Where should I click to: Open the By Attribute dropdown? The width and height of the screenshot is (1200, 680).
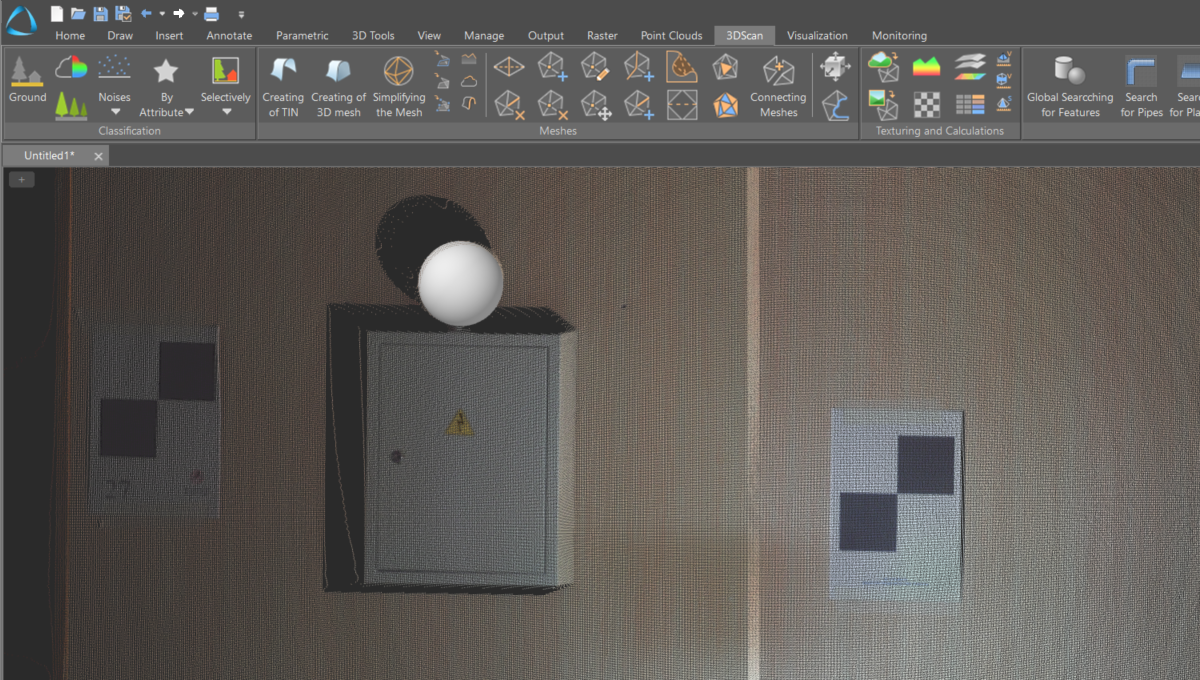(x=166, y=105)
